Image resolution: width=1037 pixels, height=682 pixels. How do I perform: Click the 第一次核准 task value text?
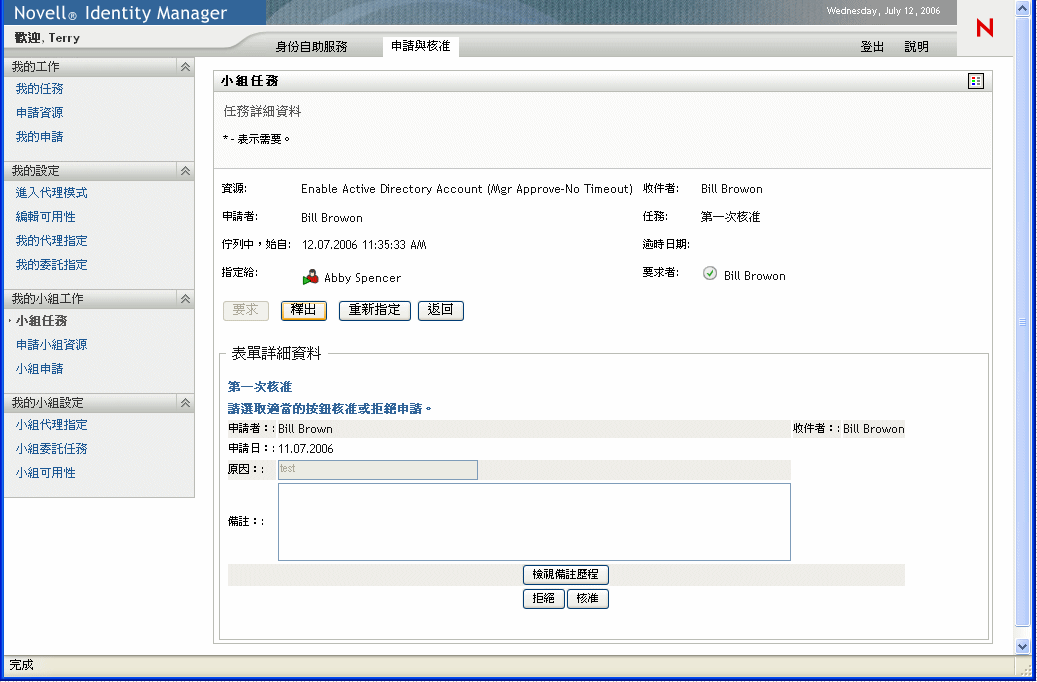pos(731,216)
